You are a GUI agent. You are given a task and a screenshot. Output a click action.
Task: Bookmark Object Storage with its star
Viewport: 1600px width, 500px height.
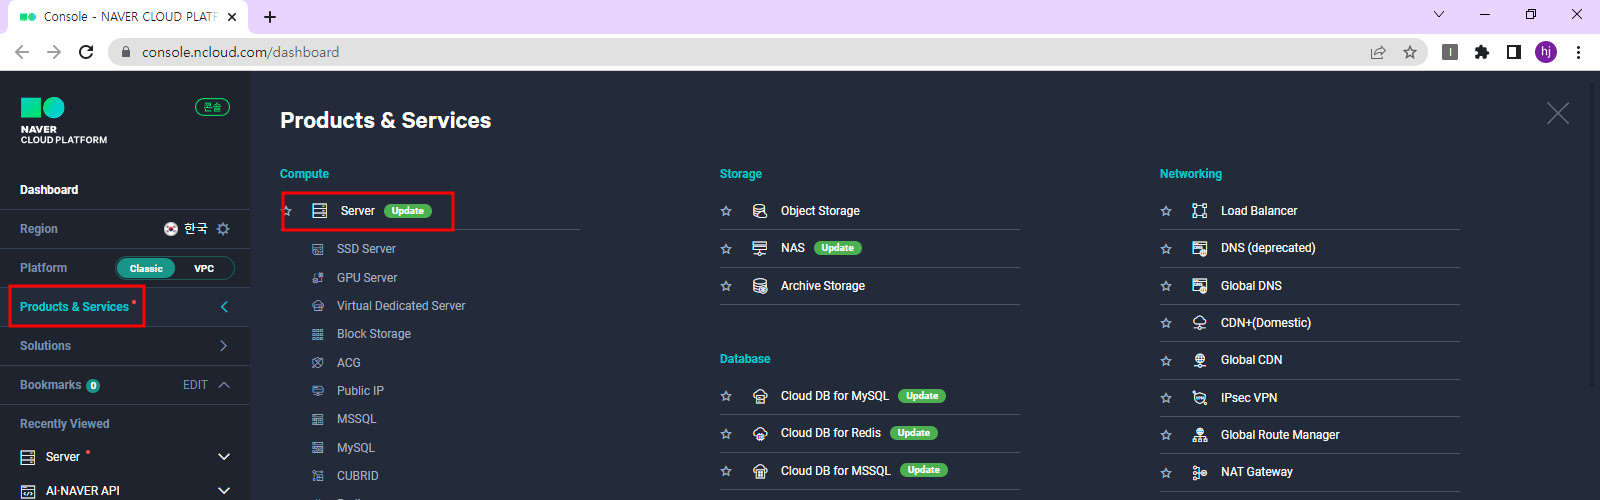(726, 211)
